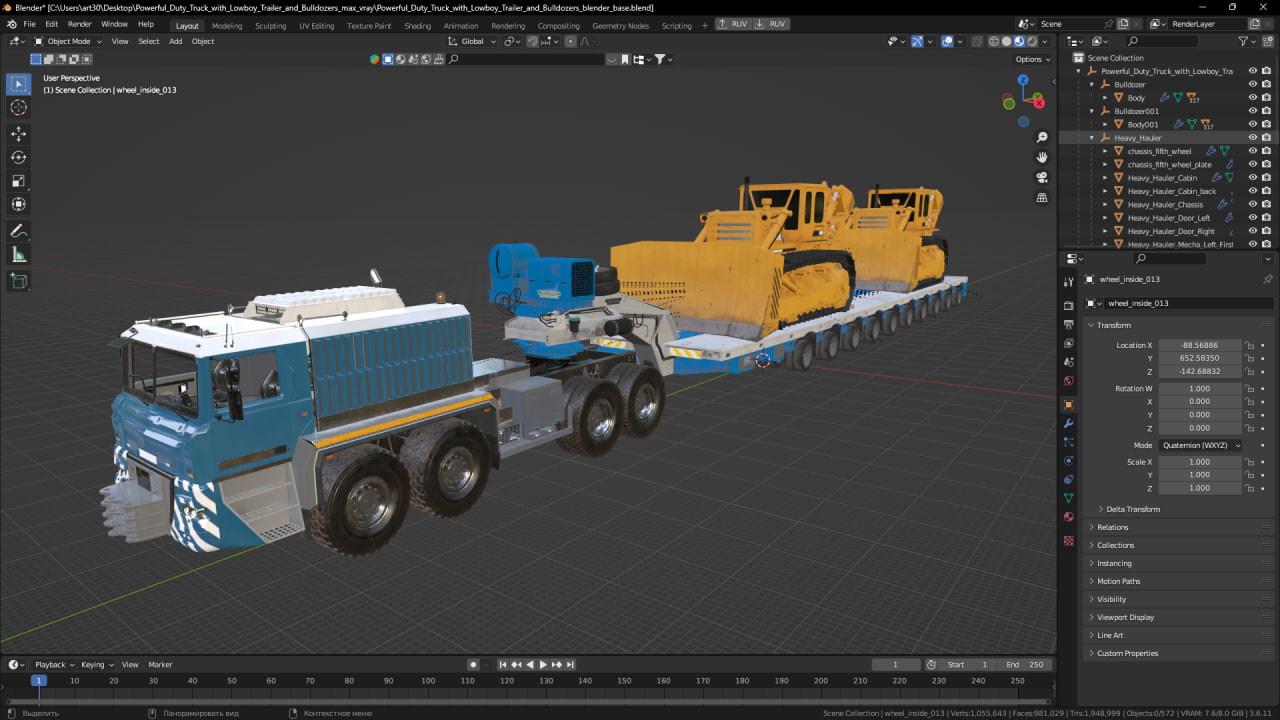Viewport: 1280px width, 720px height.
Task: Open the File menu
Action: coord(29,24)
